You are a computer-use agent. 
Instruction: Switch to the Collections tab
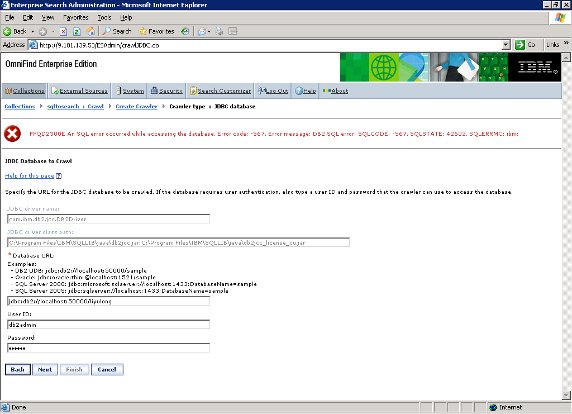[25, 91]
